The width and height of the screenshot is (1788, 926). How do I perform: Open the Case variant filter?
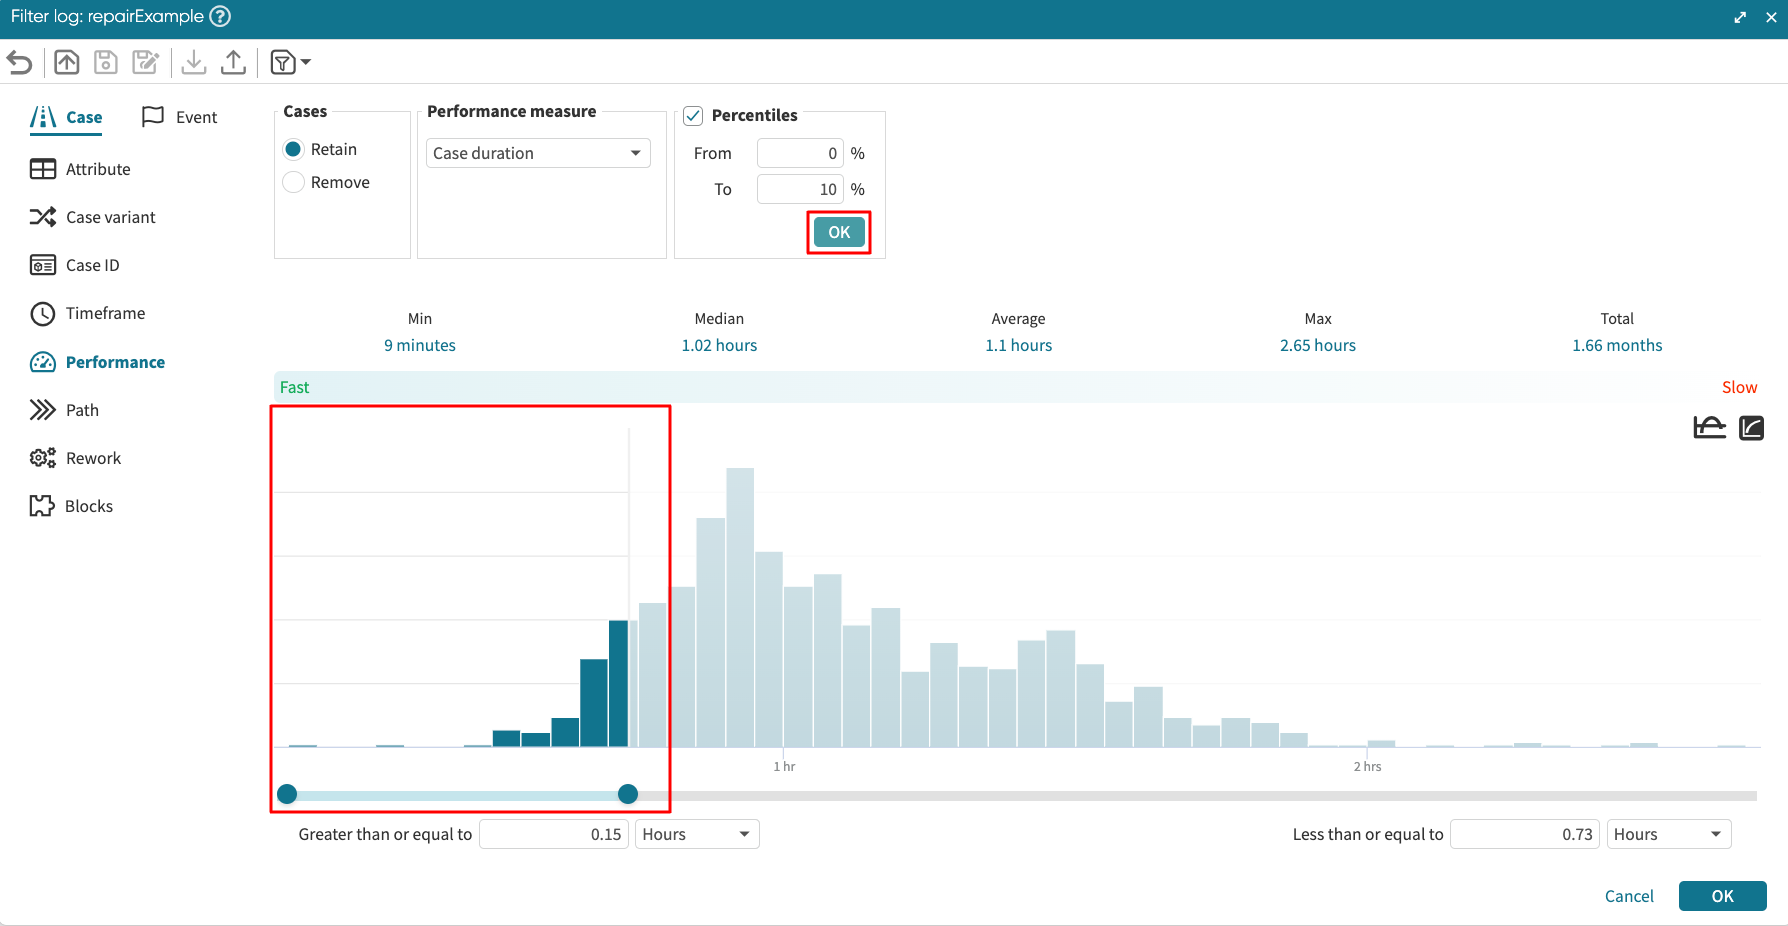tap(110, 217)
